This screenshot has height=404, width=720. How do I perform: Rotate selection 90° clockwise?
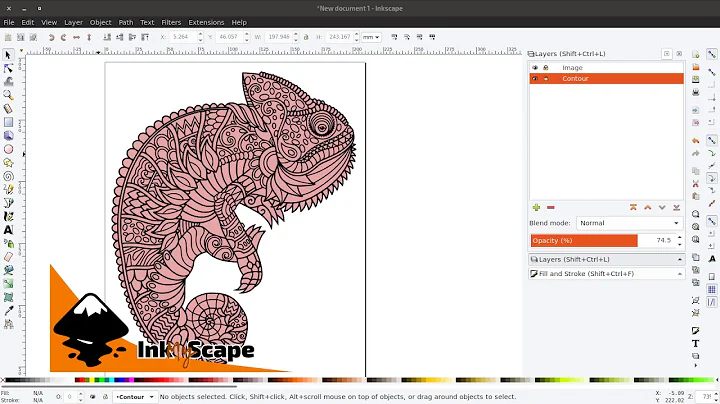click(x=64, y=37)
